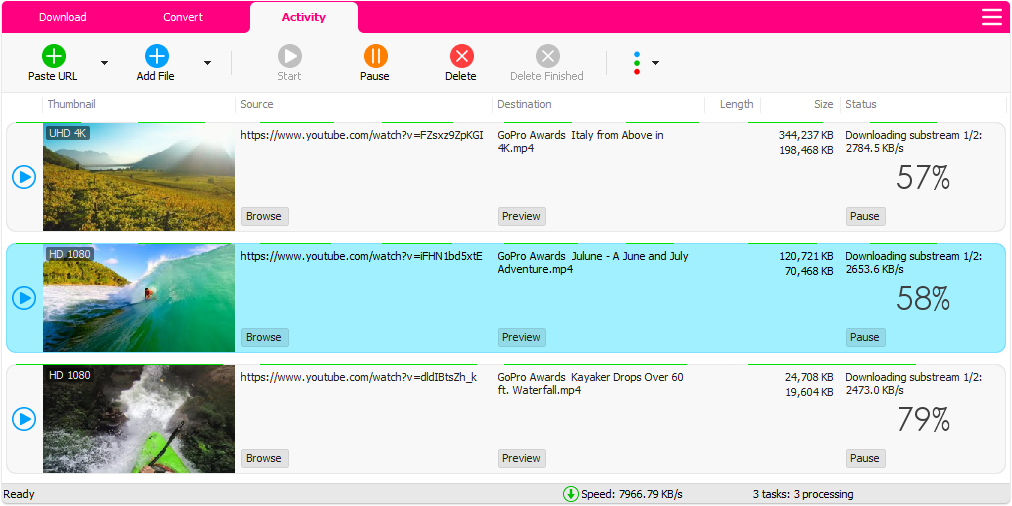Click the blue Add File icon
The image size is (1012, 506).
[x=156, y=56]
